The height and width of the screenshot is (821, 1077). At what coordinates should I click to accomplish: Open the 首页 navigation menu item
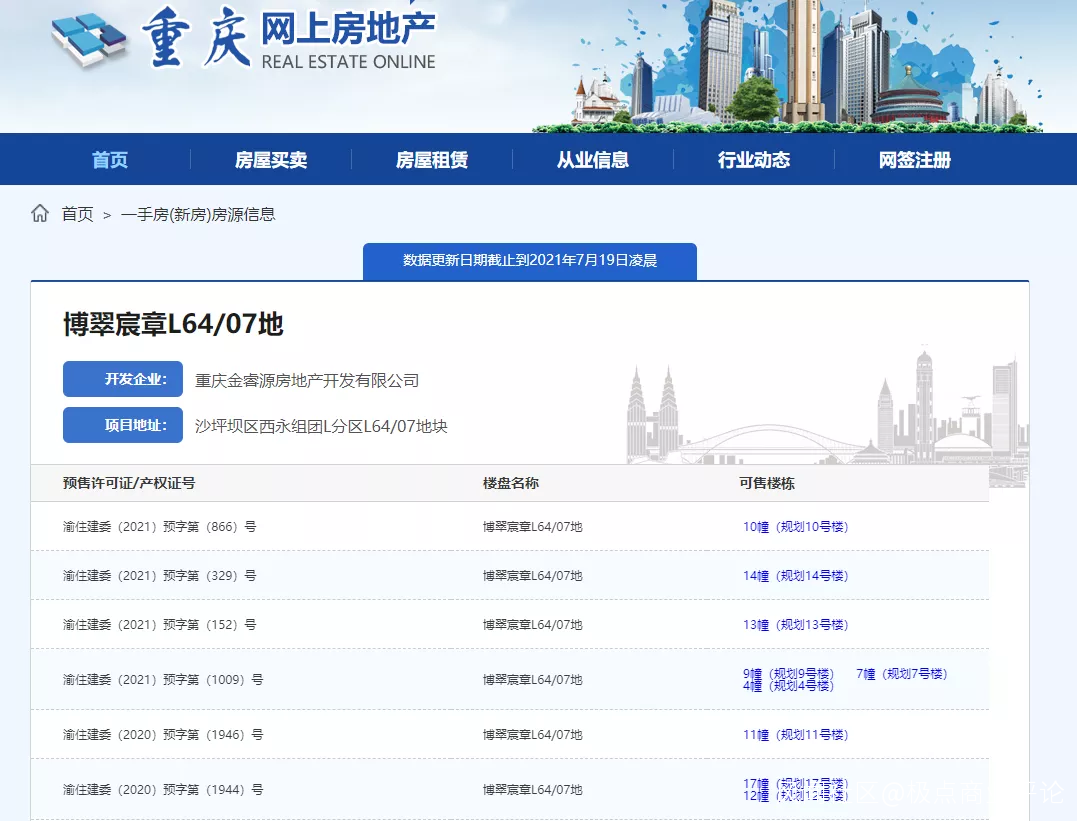(110, 160)
